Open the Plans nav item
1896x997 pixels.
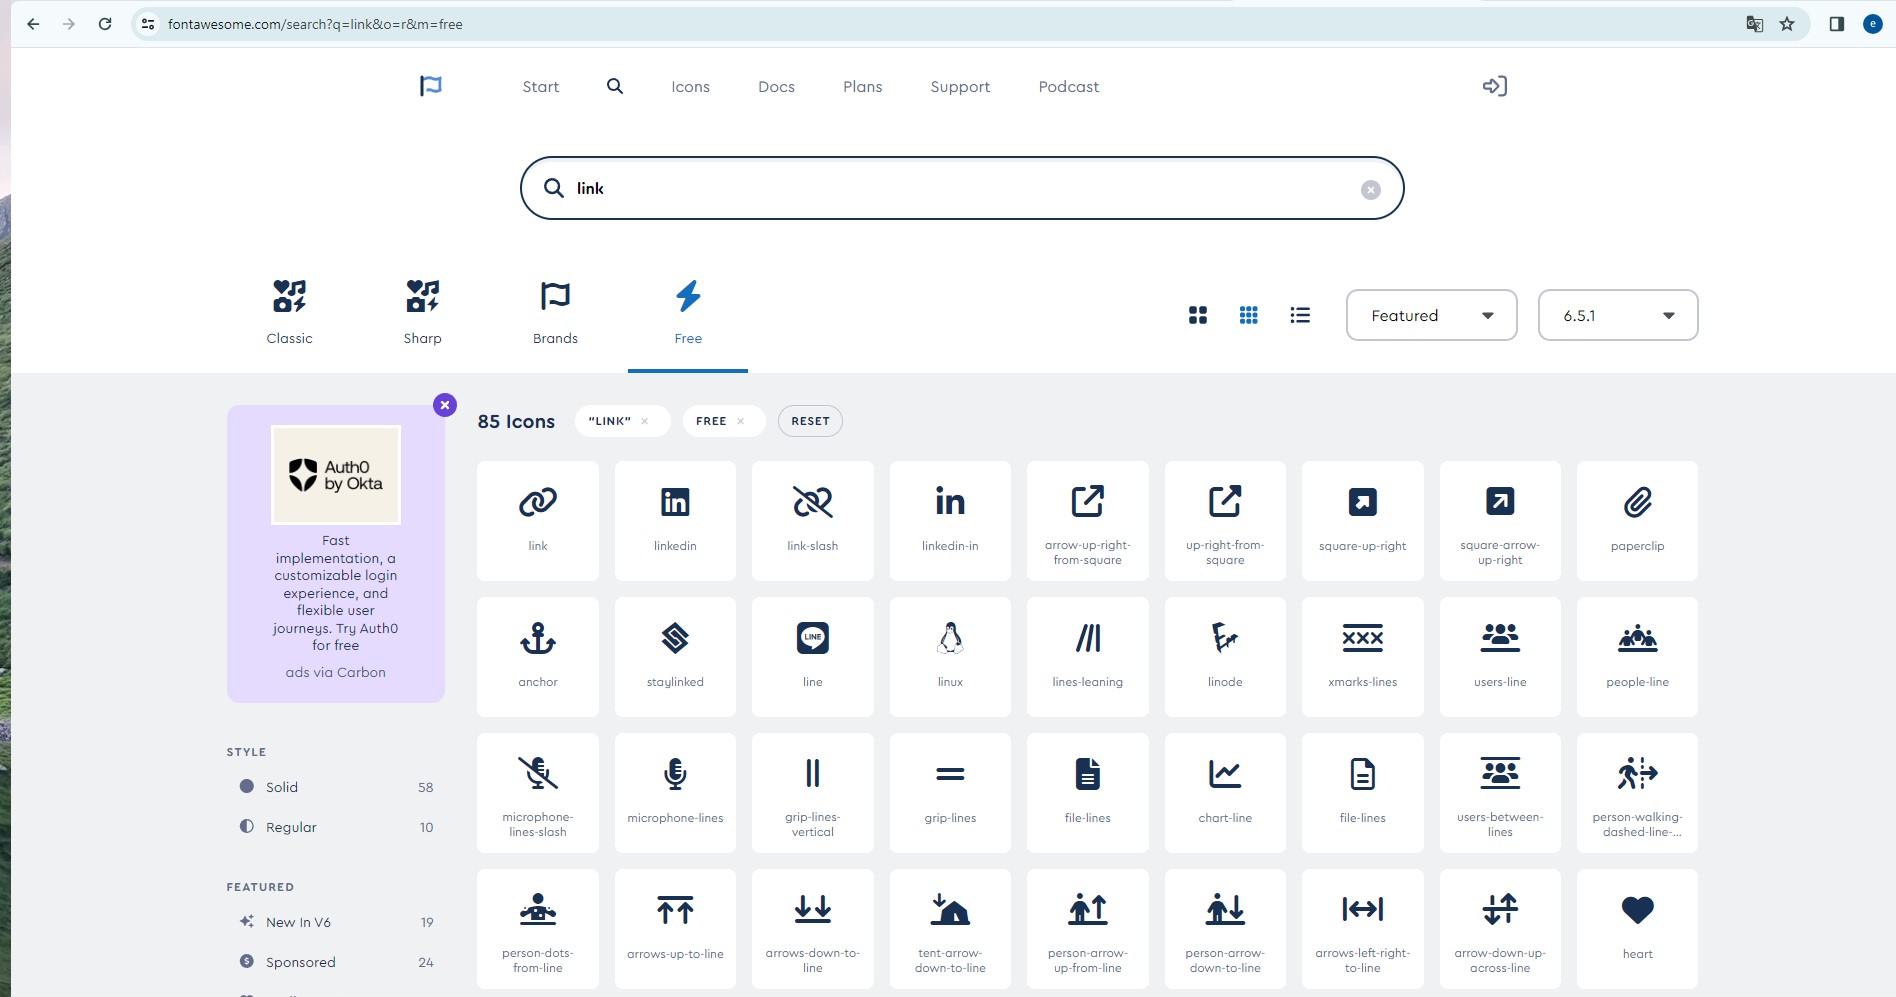[863, 87]
